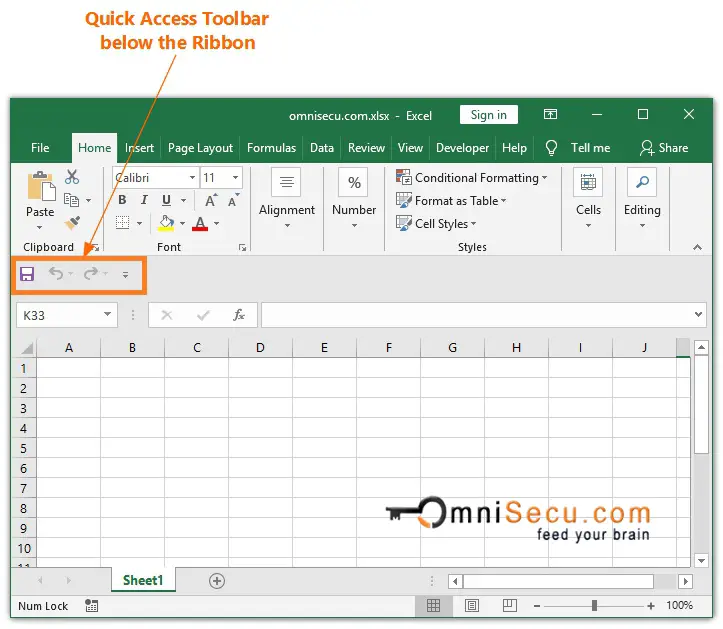Open Format as Table menu
The height and width of the screenshot is (629, 723).
coord(451,201)
